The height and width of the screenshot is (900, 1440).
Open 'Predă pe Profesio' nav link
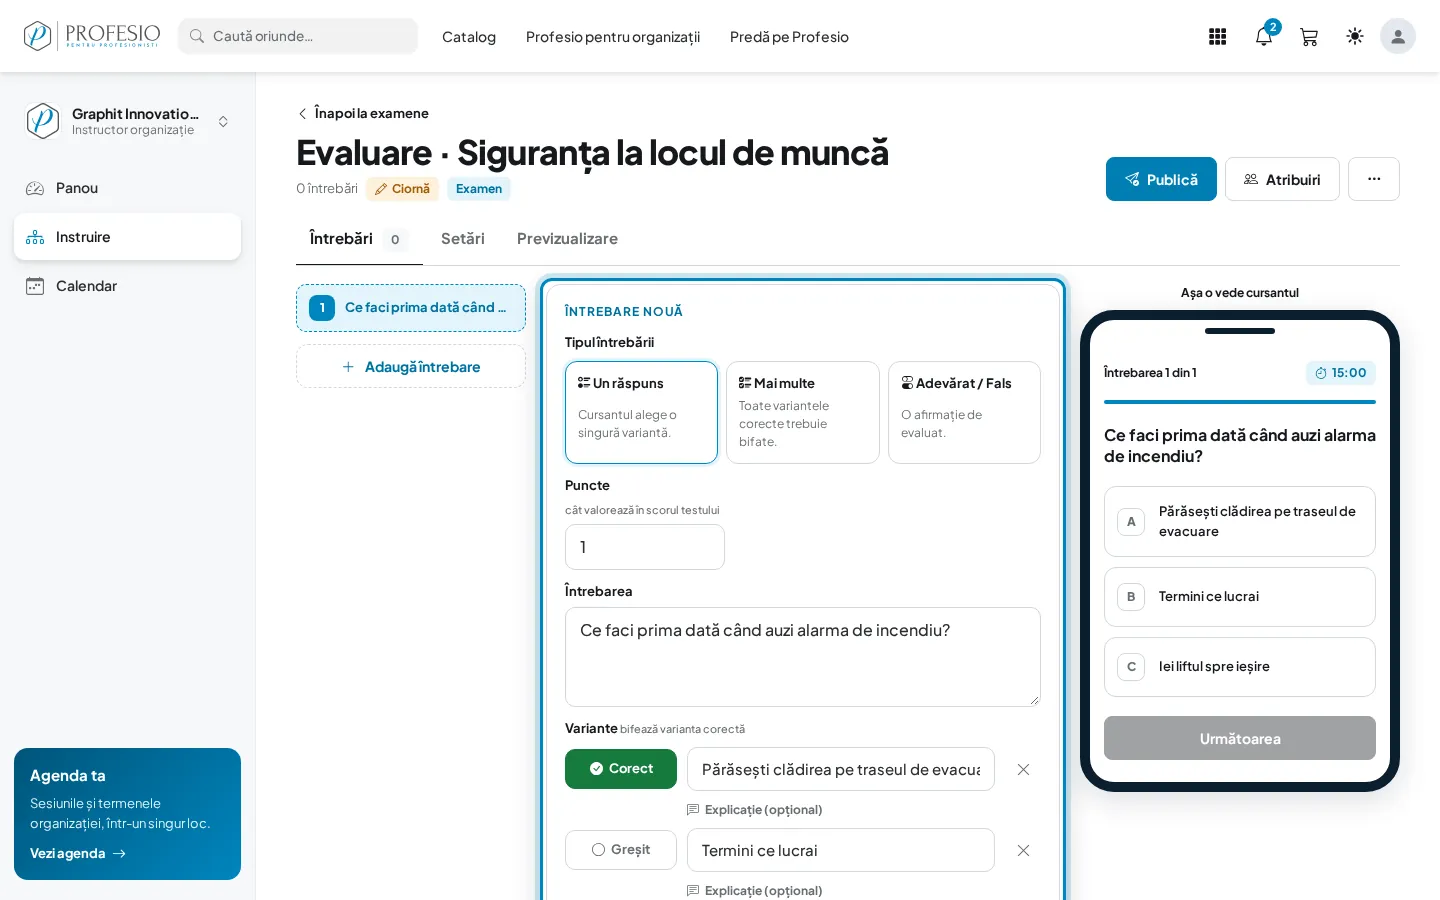pyautogui.click(x=789, y=37)
